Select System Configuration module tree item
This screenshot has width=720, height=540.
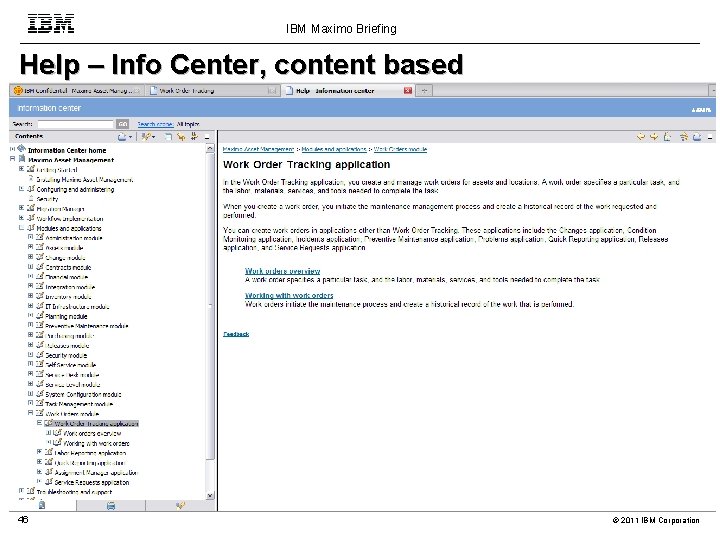84,394
